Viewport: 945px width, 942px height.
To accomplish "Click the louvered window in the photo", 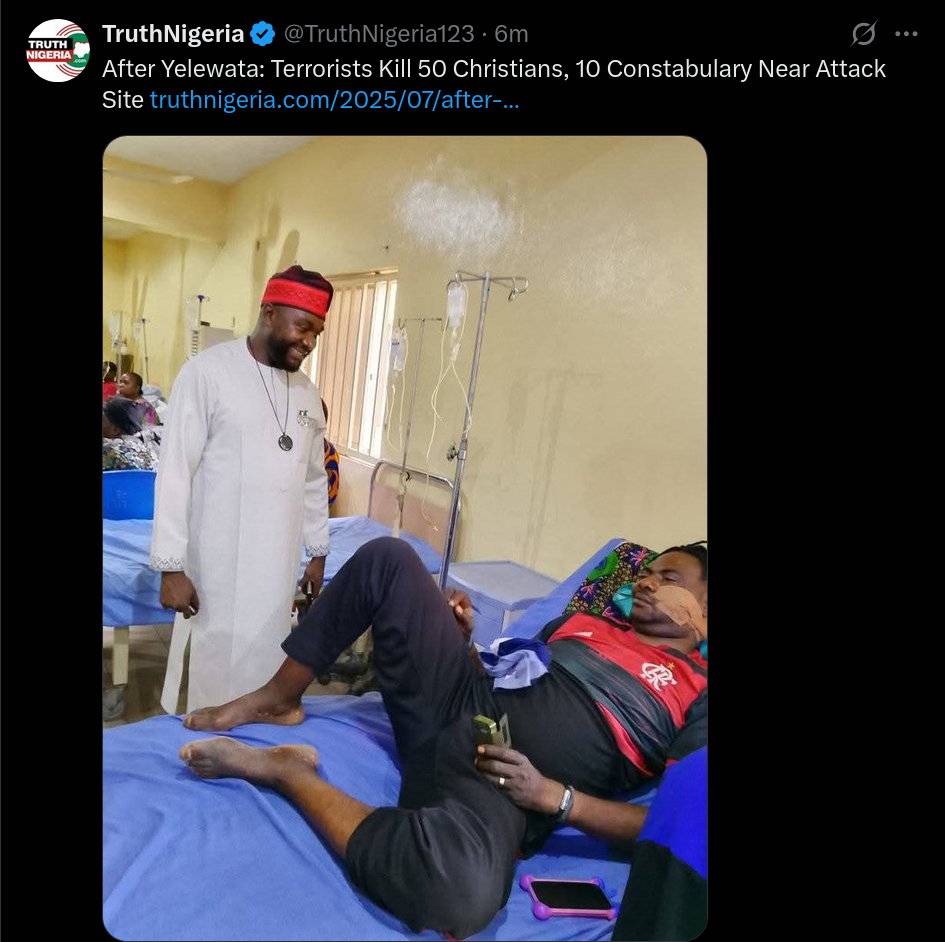I will click(356, 366).
